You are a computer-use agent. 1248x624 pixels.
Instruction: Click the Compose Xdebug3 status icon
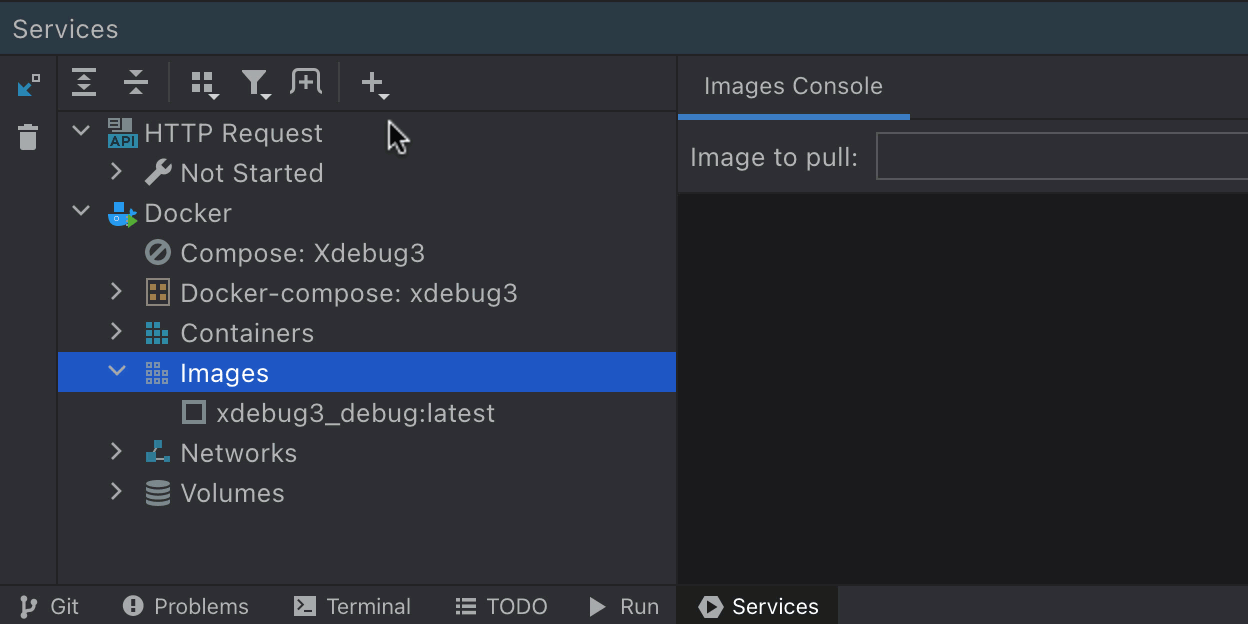pos(158,253)
